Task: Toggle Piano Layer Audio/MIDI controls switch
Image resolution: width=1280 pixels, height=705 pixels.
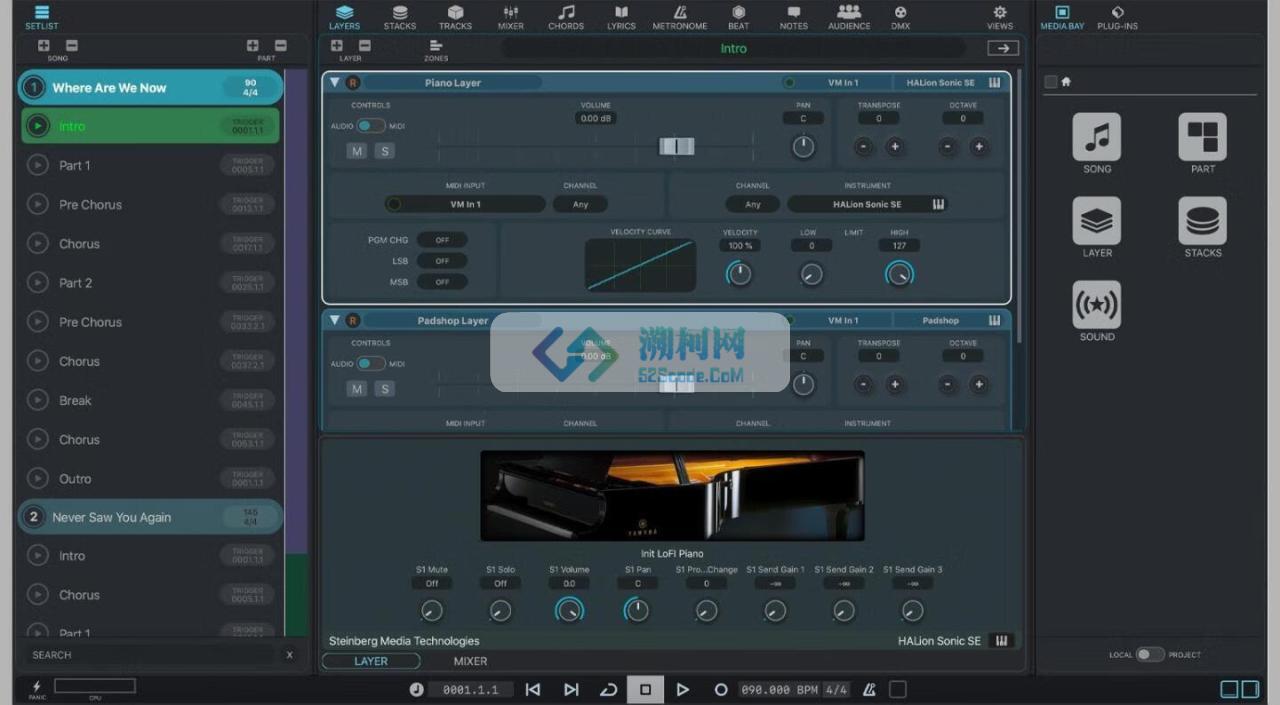Action: pyautogui.click(x=371, y=126)
